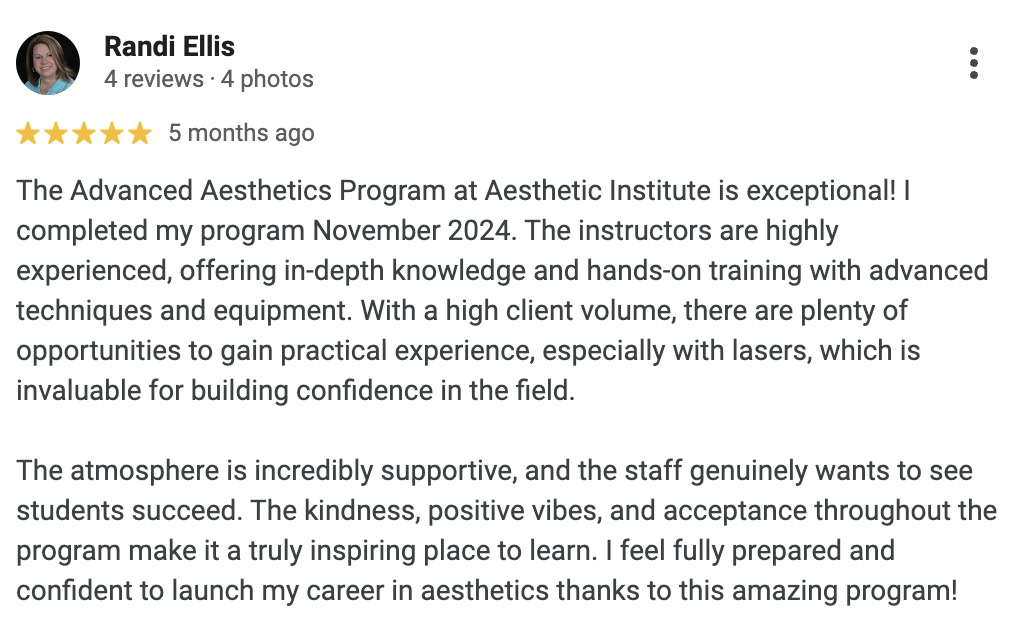Click the first gold rating star

pyautogui.click(x=28, y=134)
